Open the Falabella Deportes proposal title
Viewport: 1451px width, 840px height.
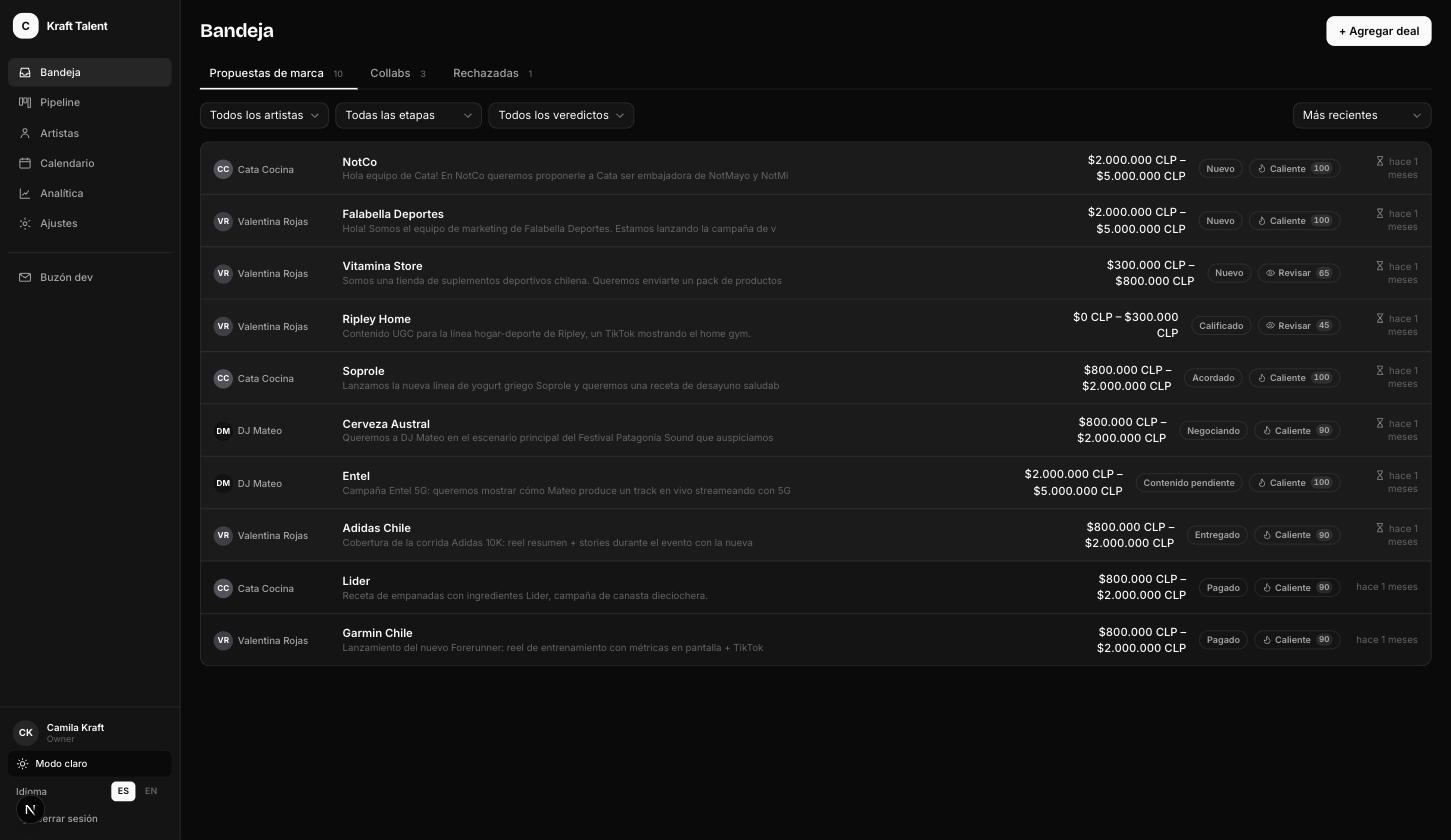coord(393,214)
